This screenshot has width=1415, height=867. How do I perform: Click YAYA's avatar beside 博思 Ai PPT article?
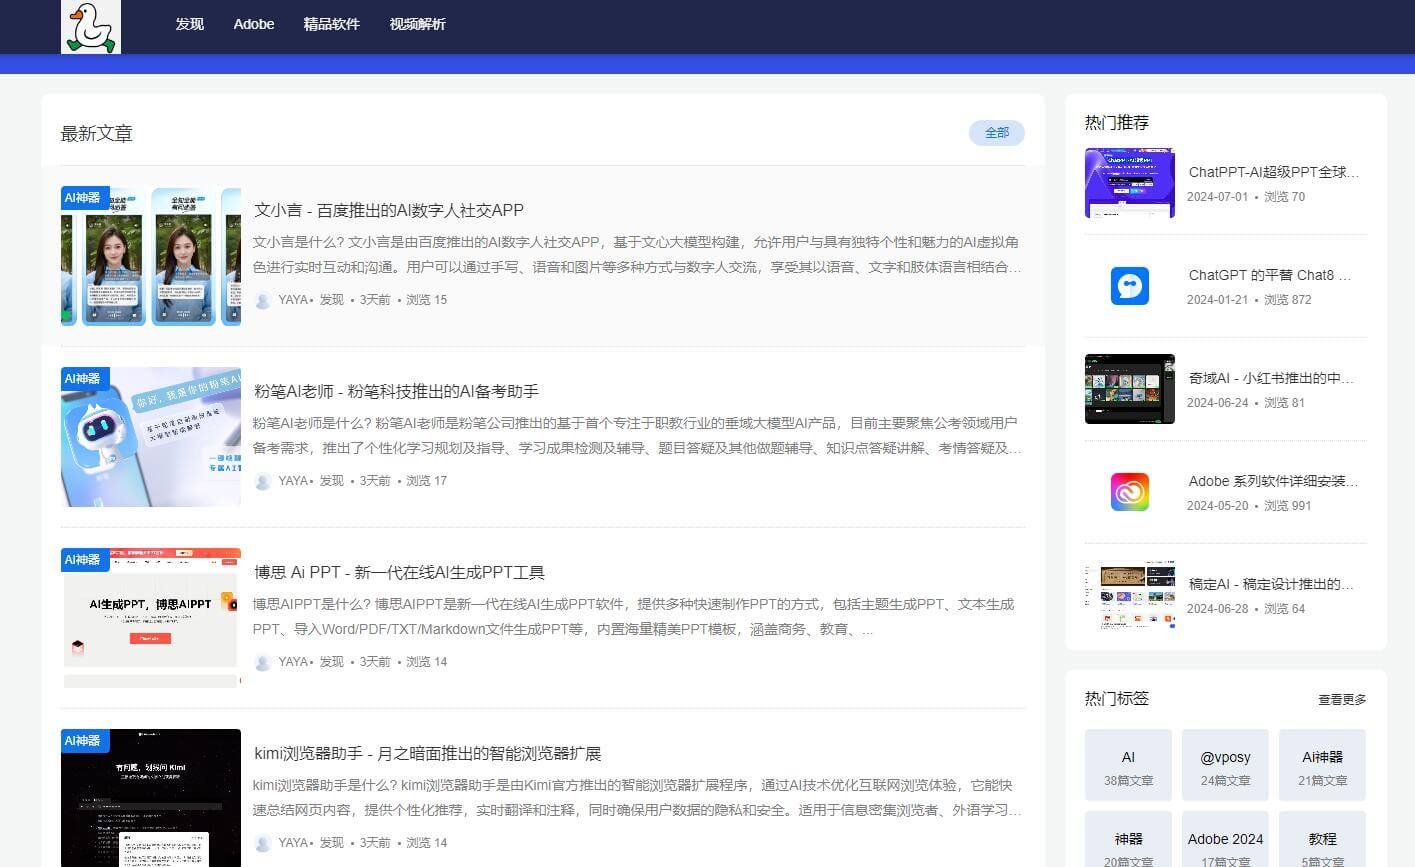pyautogui.click(x=263, y=662)
